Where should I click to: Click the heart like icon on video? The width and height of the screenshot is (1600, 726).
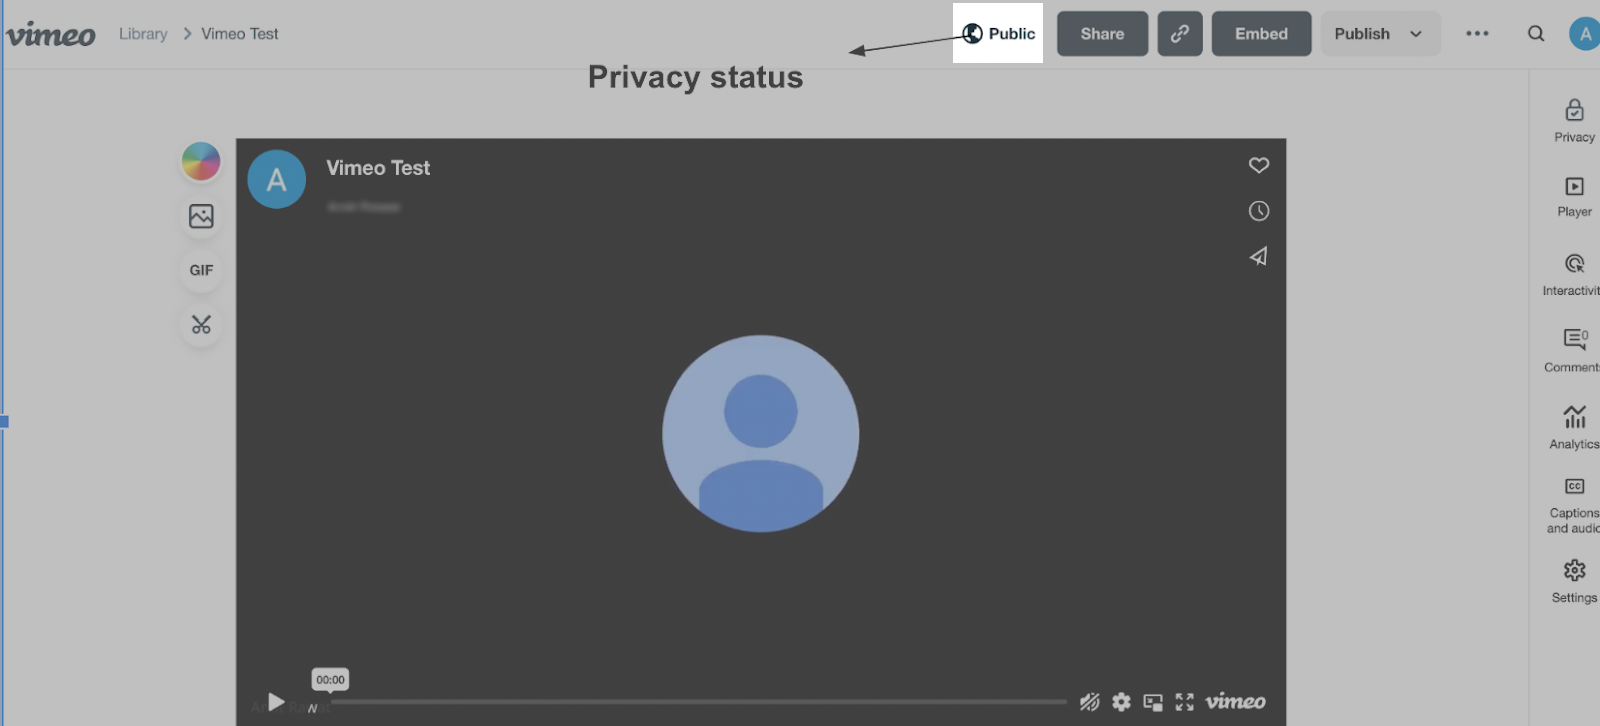[1258, 165]
